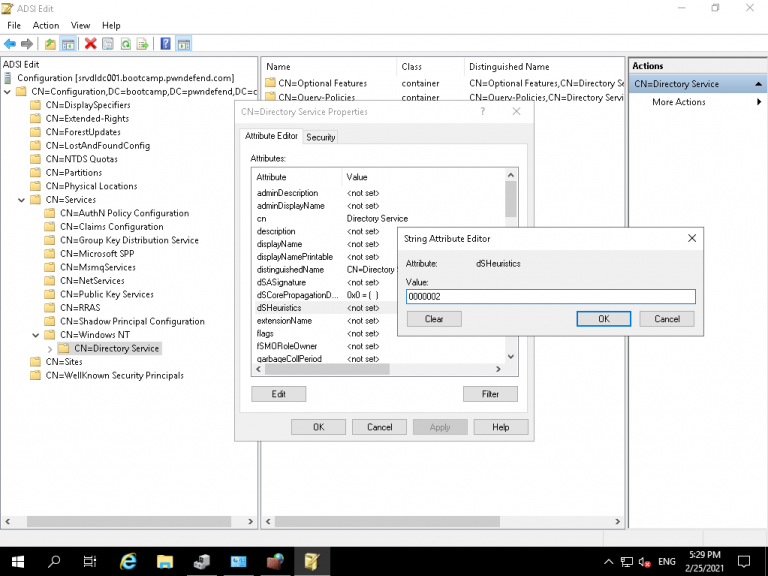Click inside the Value text field
Image resolution: width=768 pixels, height=576 pixels.
click(550, 297)
